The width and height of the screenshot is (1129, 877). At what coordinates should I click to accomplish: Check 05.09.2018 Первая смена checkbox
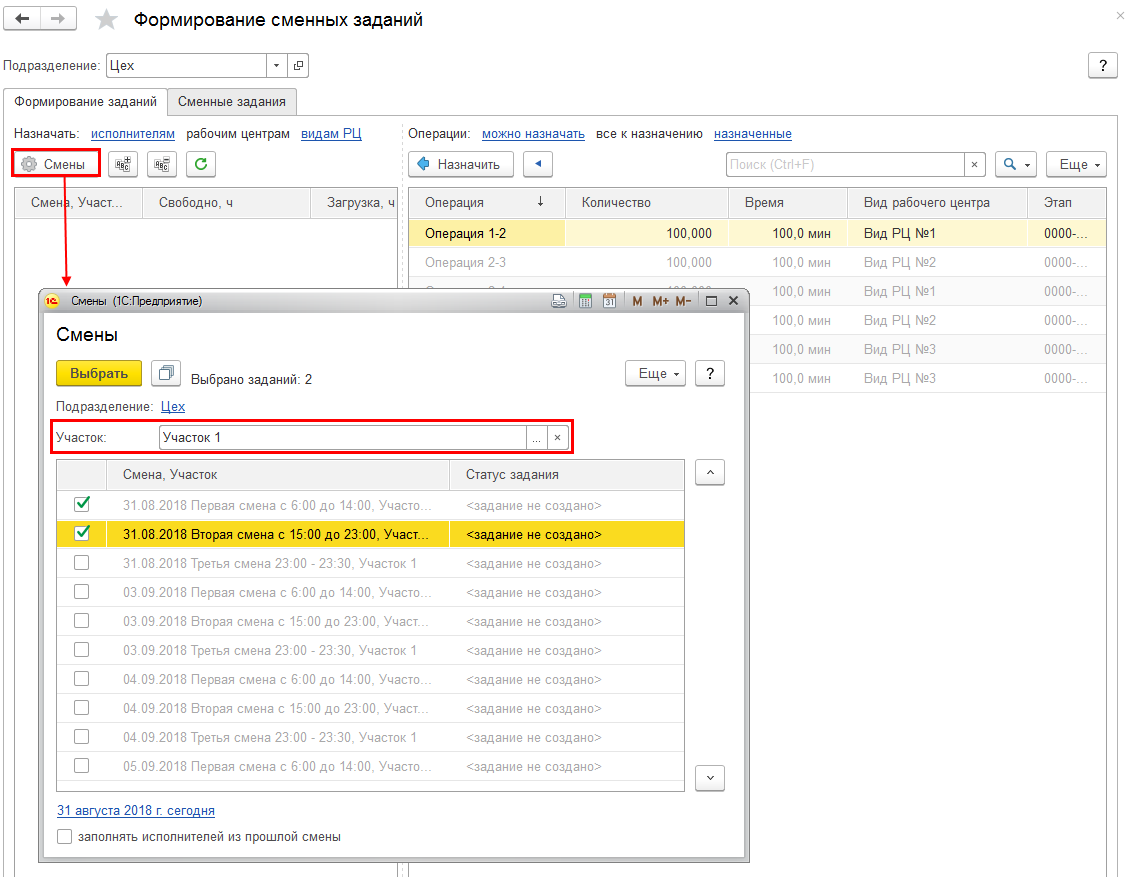[x=82, y=765]
